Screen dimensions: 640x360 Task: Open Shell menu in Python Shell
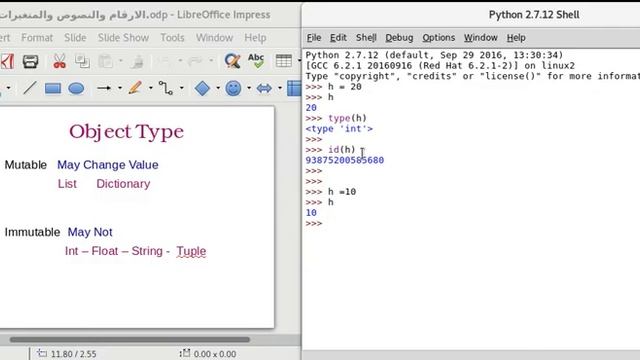tap(366, 38)
